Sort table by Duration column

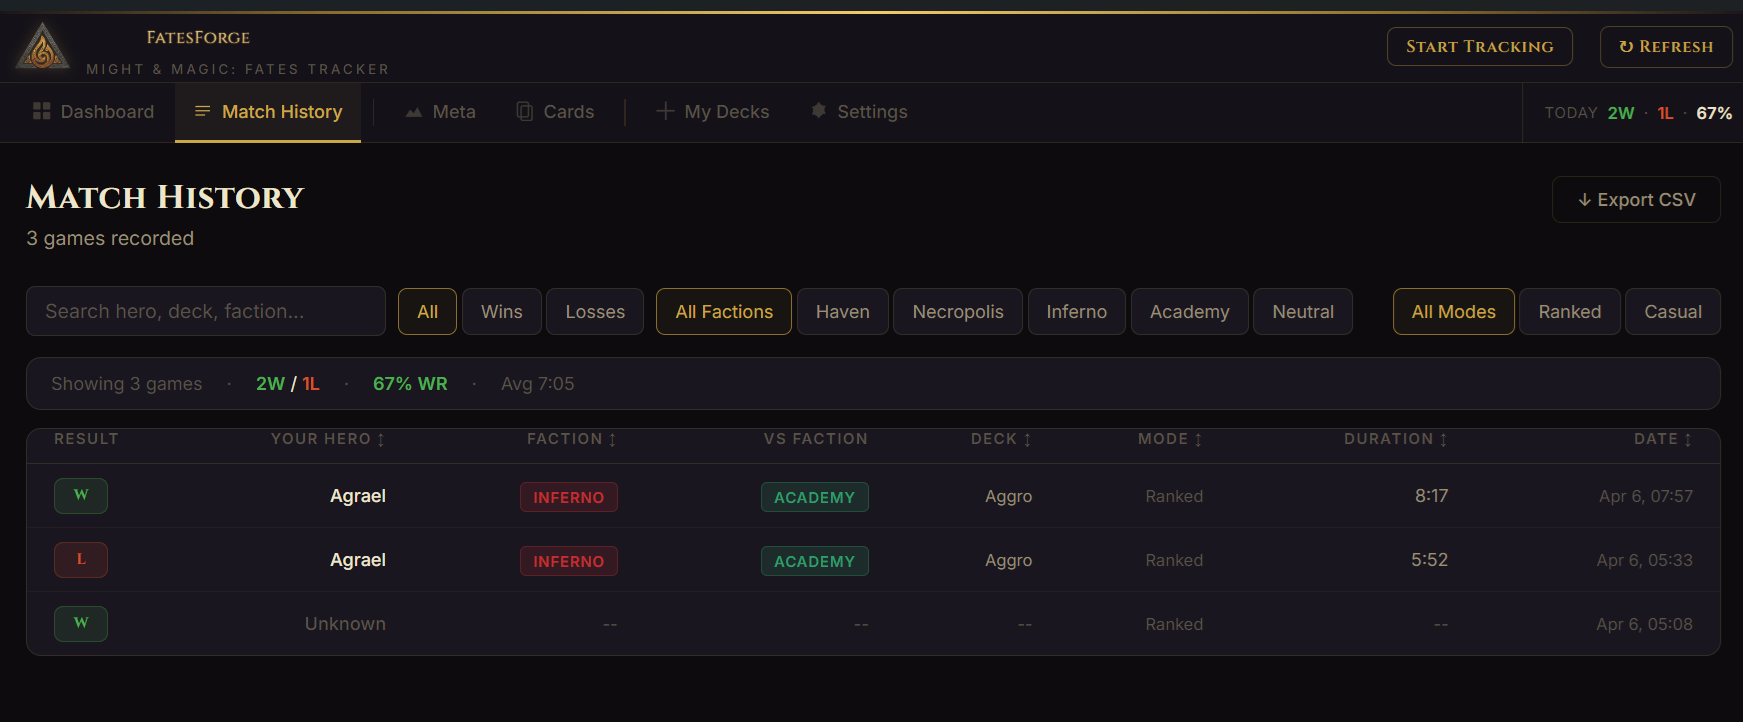click(x=1396, y=439)
